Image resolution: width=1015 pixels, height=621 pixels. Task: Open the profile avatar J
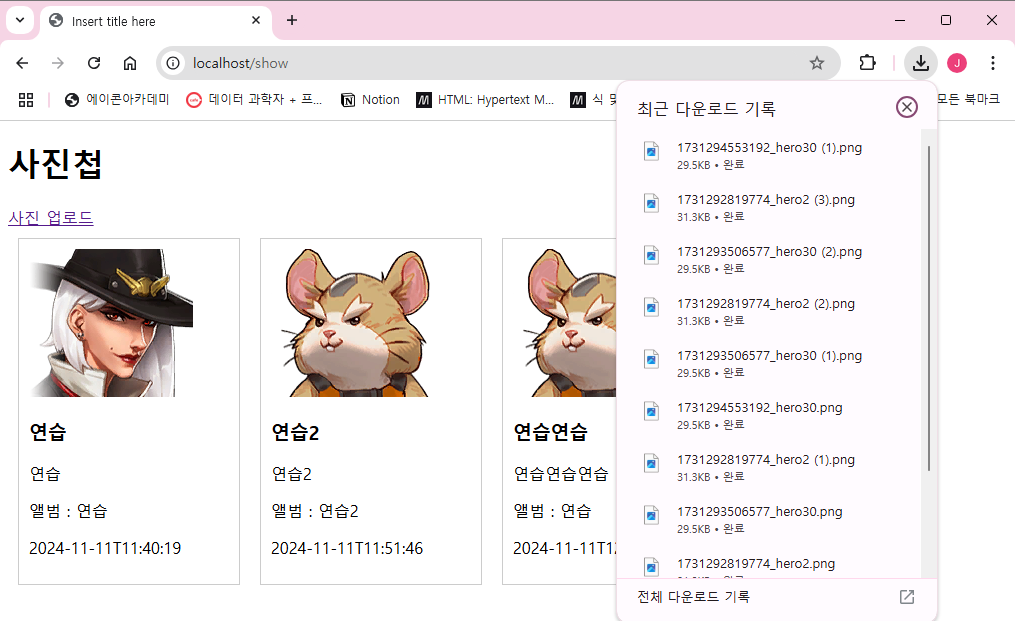tap(957, 63)
